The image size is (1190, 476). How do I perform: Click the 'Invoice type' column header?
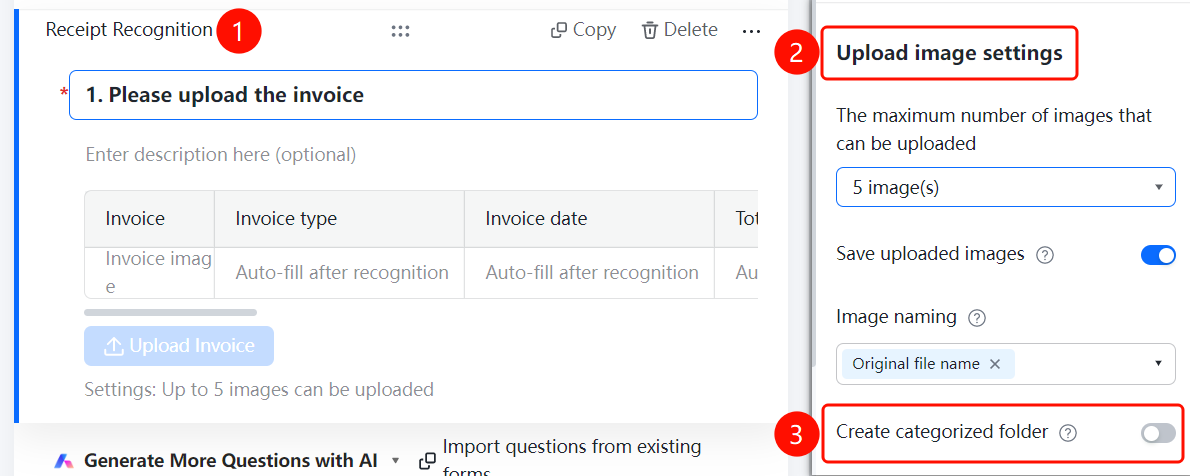339,219
